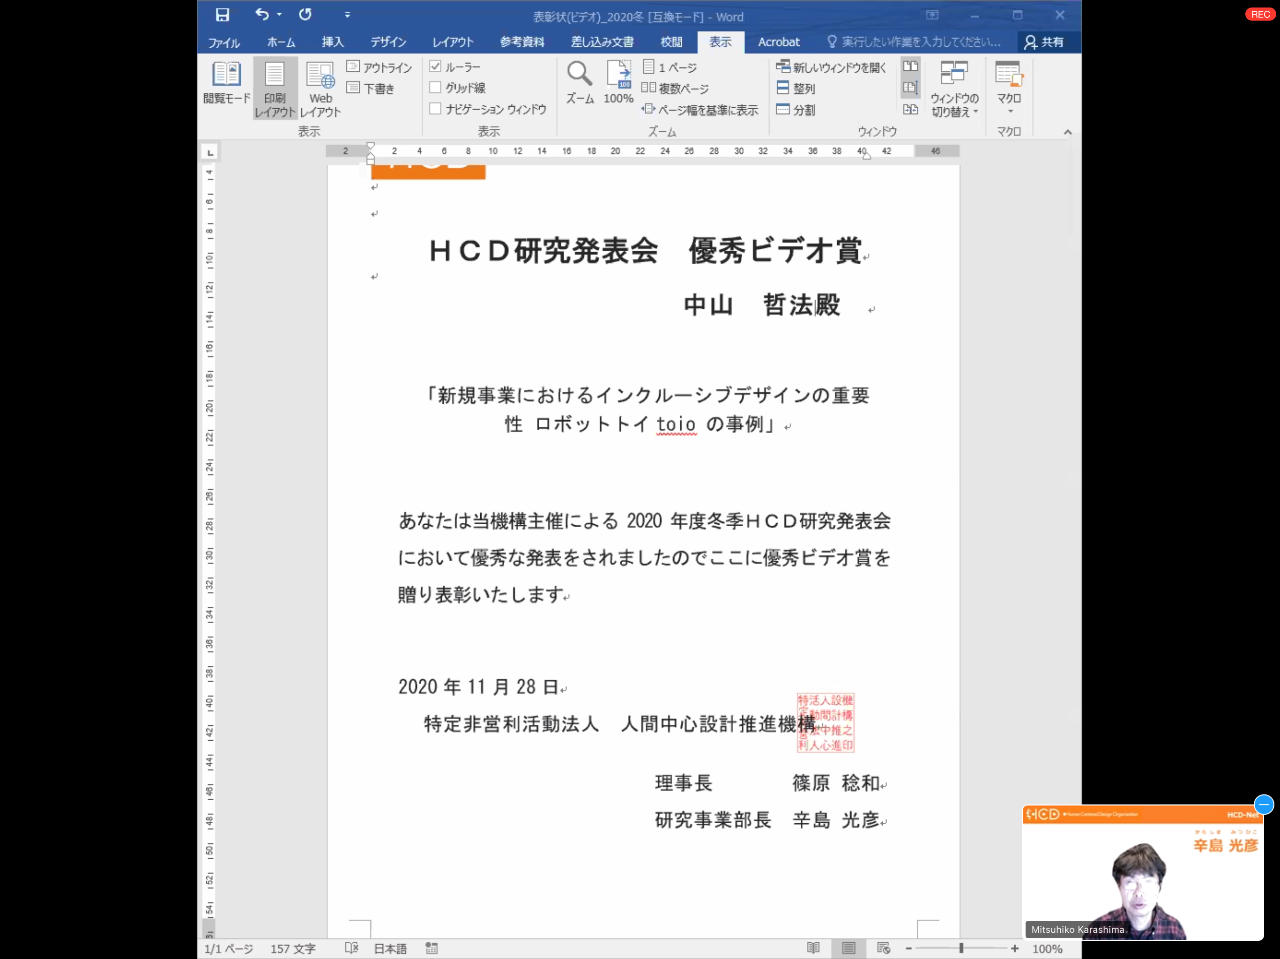Click the 共有 share button
1280x959 pixels.
click(x=1045, y=42)
